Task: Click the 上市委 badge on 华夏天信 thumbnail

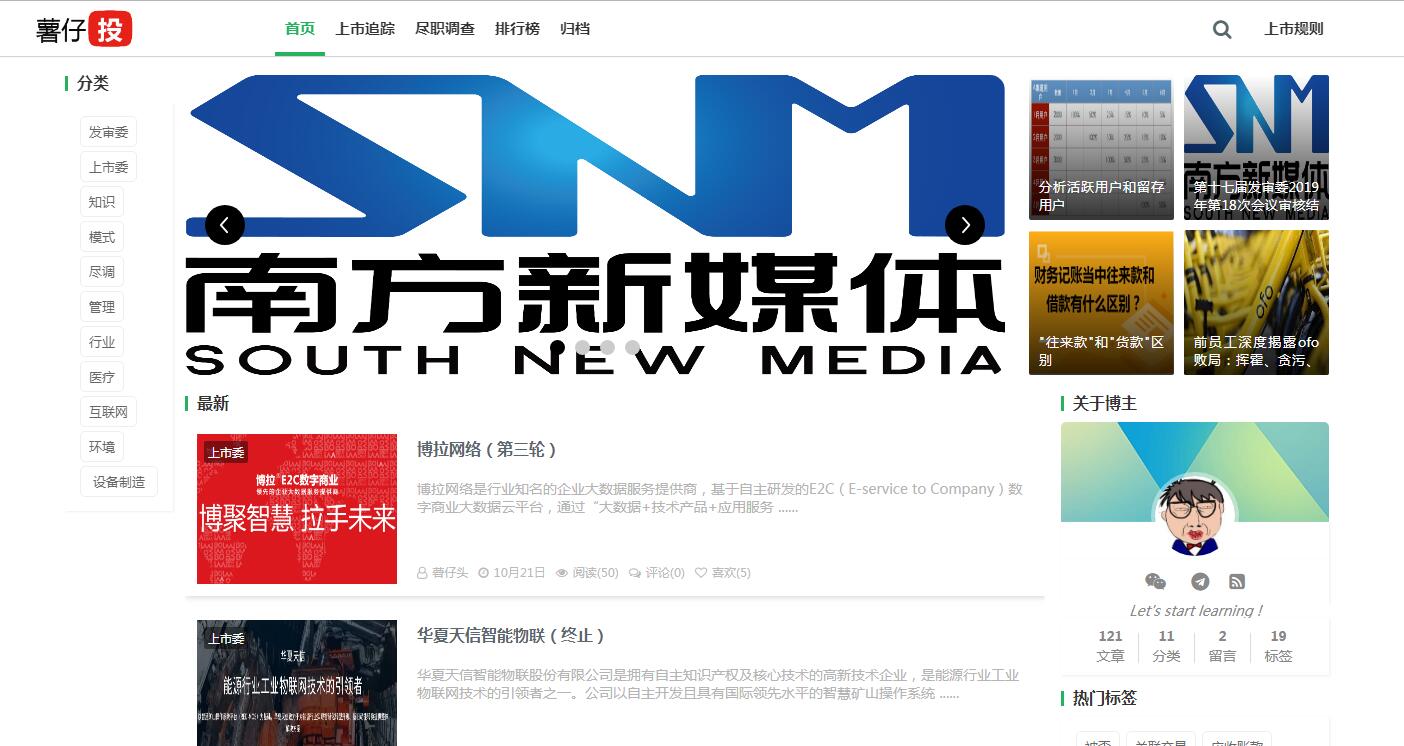Action: tap(226, 638)
